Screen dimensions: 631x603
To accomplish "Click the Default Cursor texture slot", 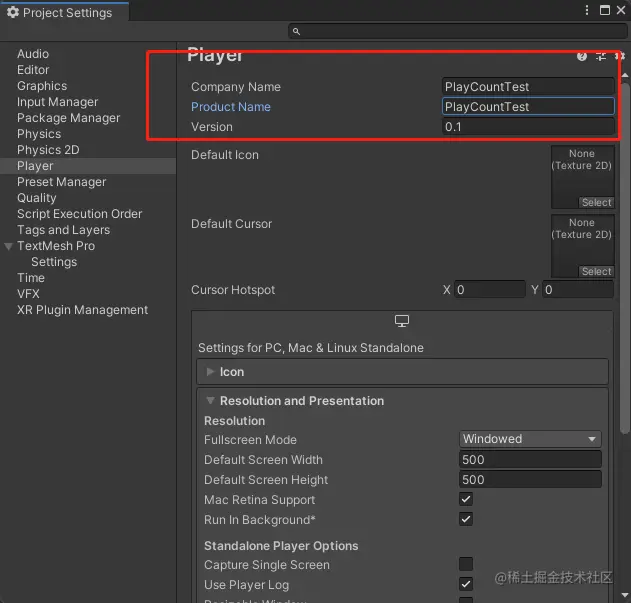I will point(583,246).
